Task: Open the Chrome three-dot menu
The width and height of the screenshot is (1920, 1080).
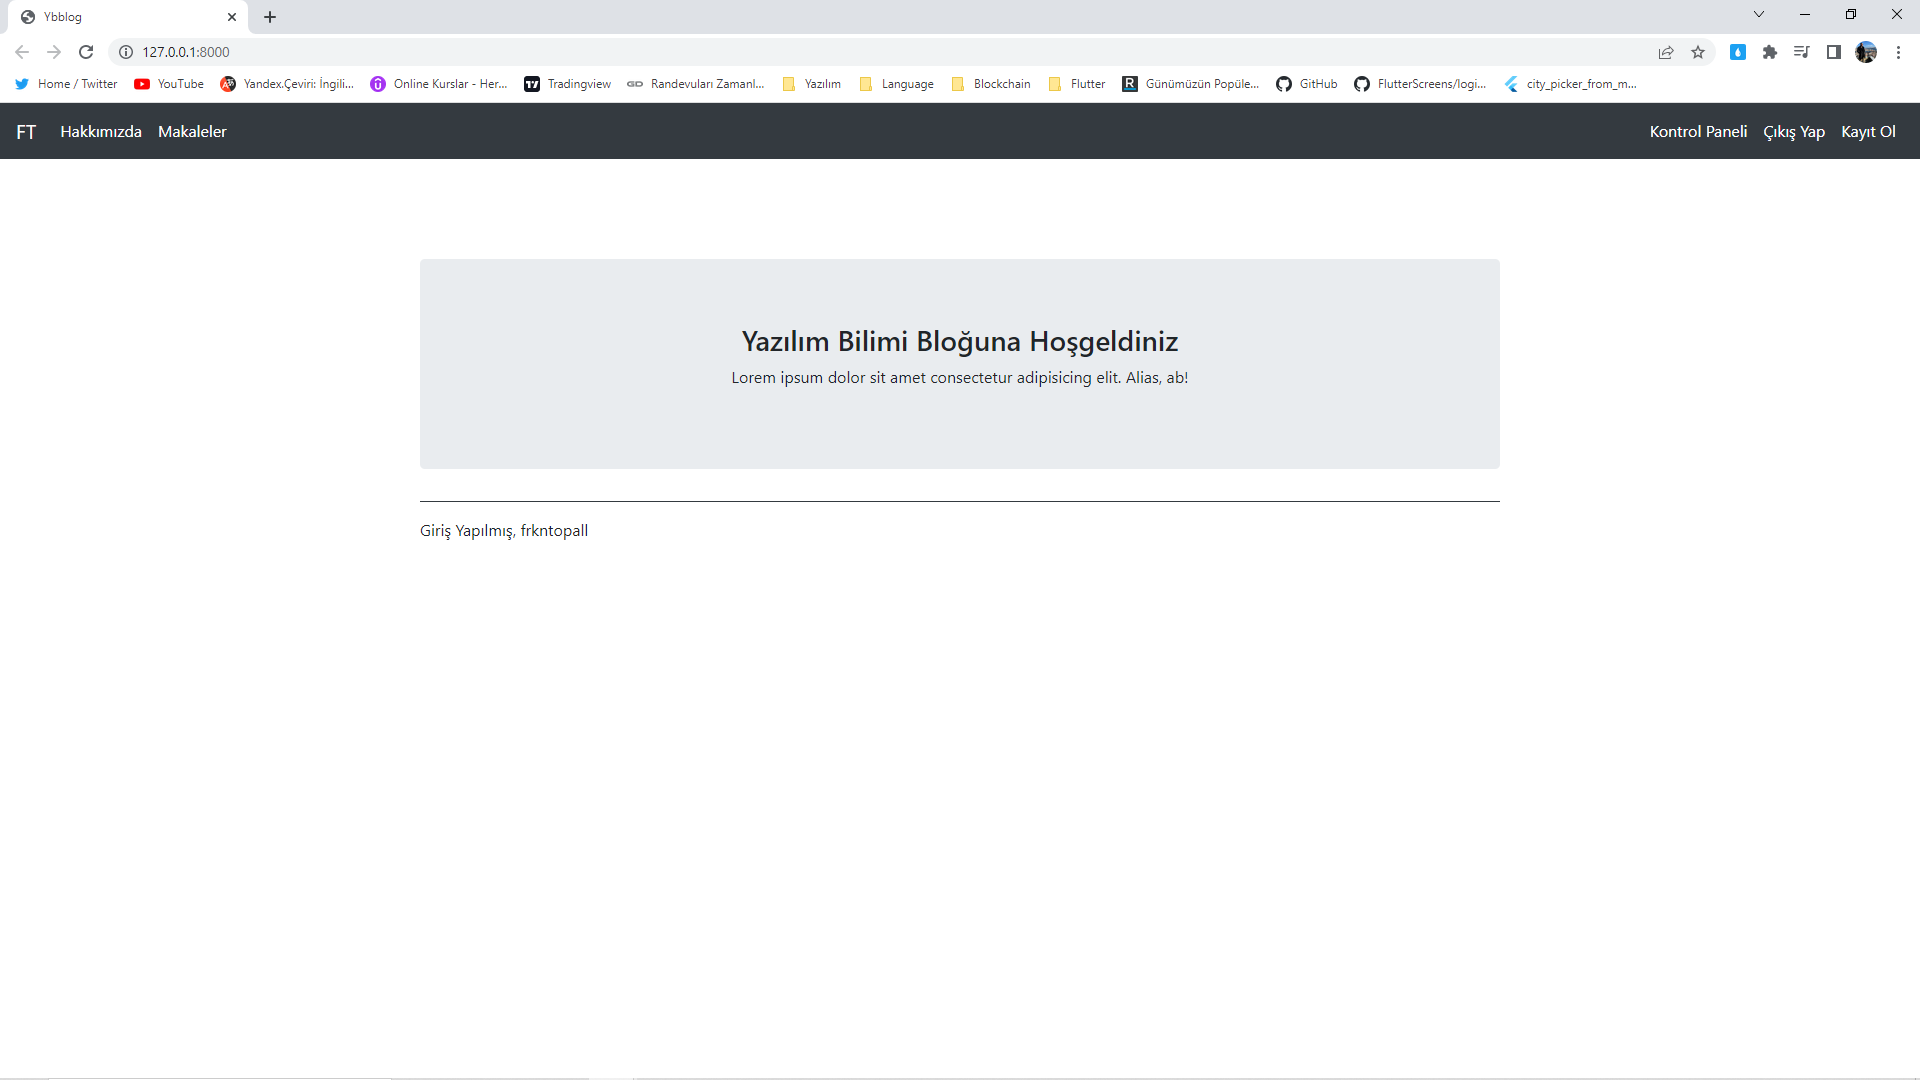Action: [1898, 52]
